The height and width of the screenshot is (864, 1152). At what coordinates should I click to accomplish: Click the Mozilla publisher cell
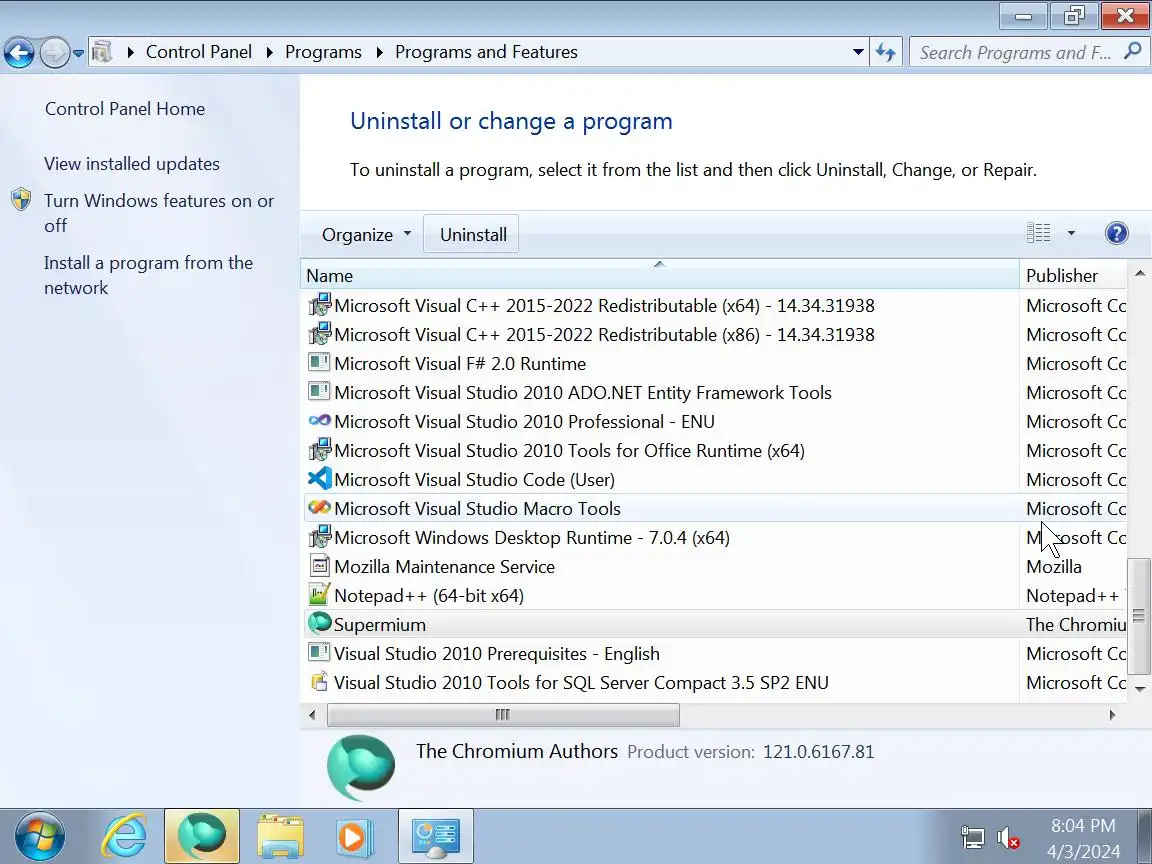pos(1054,567)
